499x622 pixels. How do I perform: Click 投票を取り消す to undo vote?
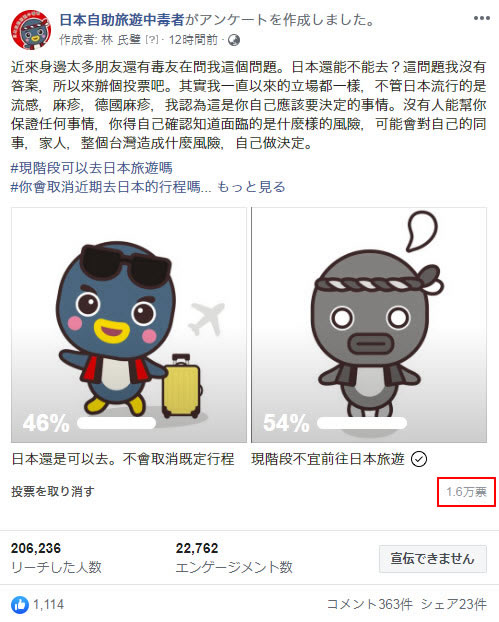[53, 491]
